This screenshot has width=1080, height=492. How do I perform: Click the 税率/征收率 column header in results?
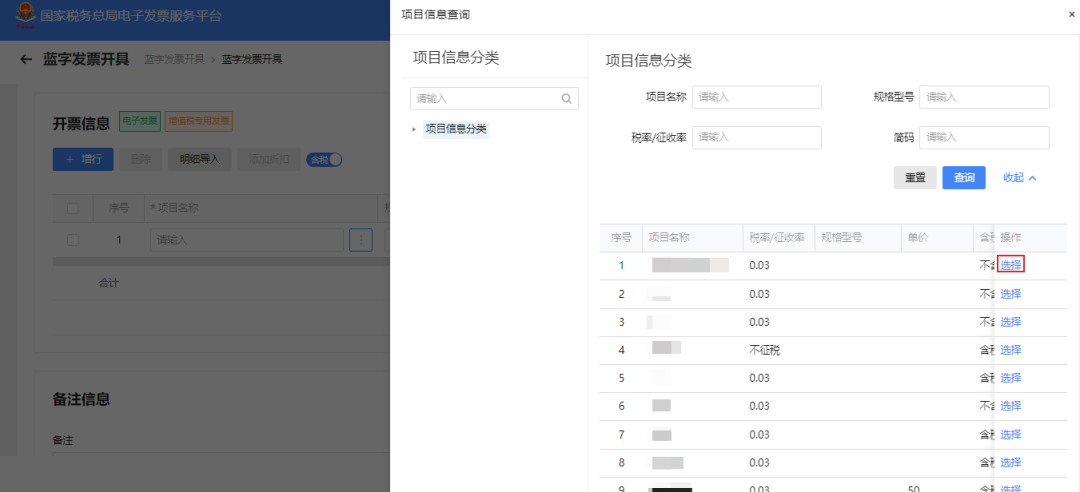coord(777,237)
